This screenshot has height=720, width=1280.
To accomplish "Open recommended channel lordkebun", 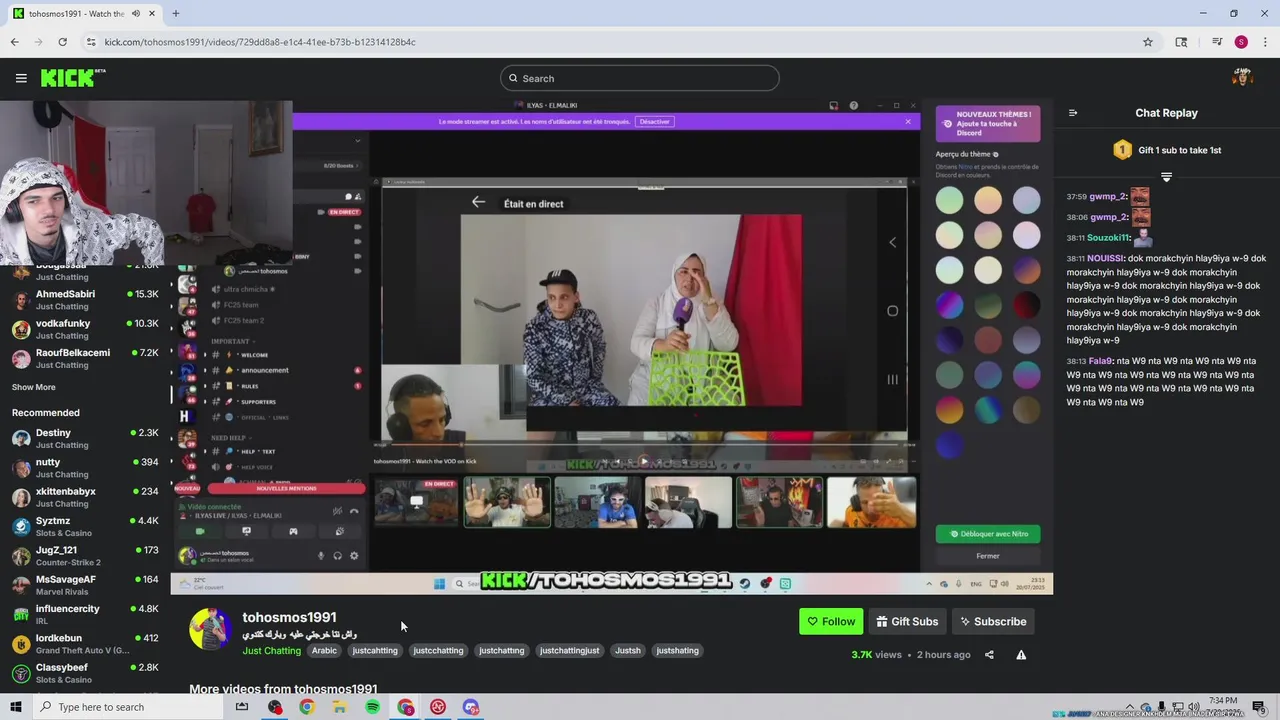I will 85,643.
